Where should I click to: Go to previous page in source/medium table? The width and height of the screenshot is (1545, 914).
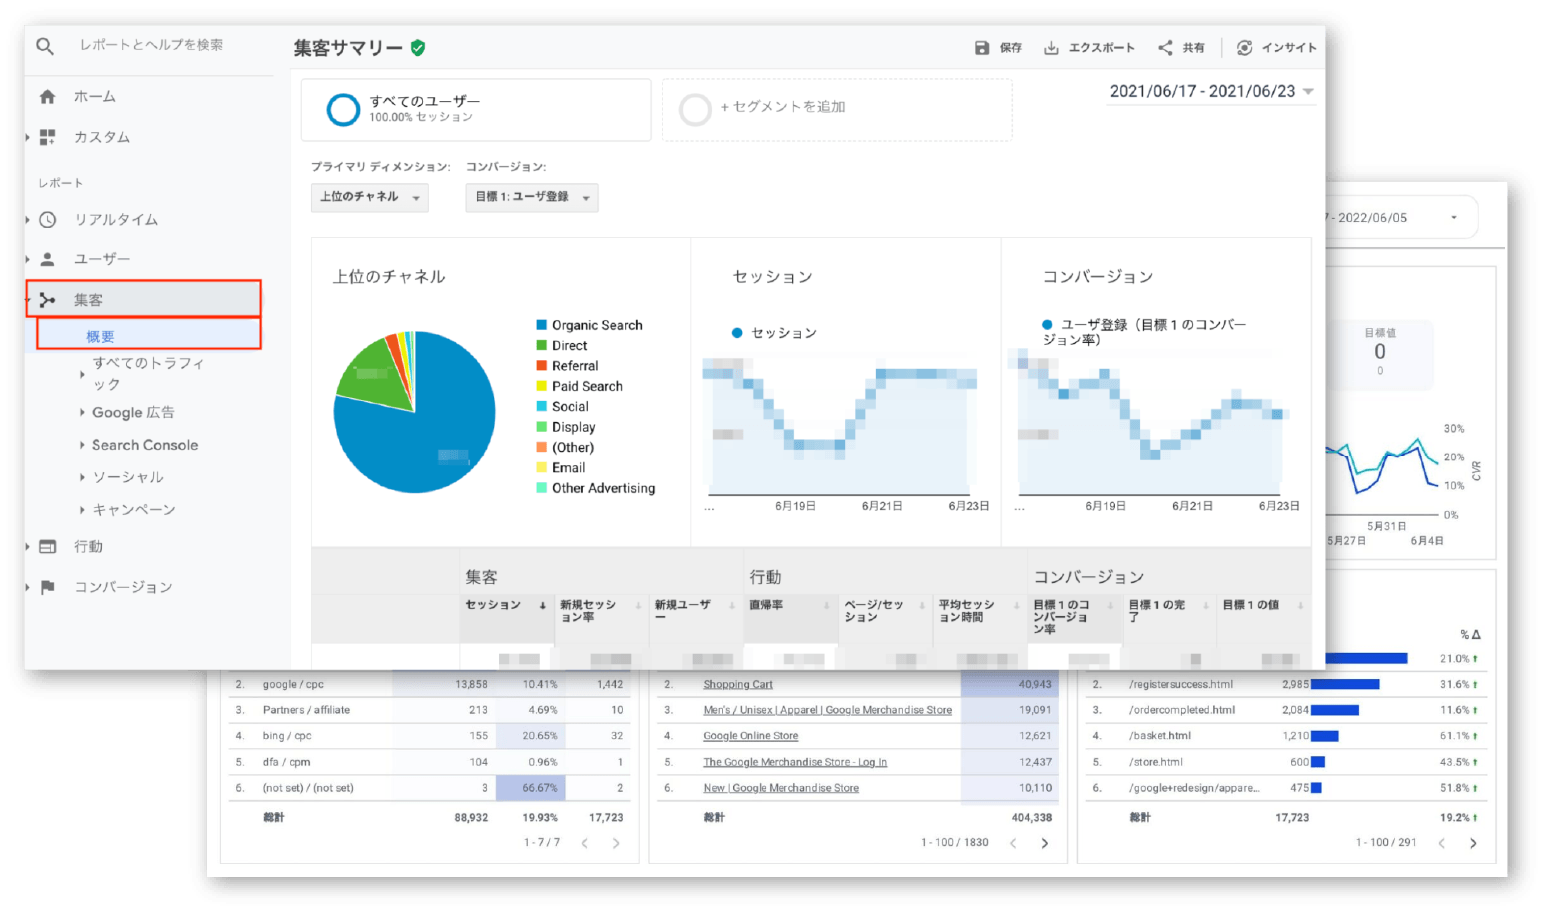click(x=585, y=843)
